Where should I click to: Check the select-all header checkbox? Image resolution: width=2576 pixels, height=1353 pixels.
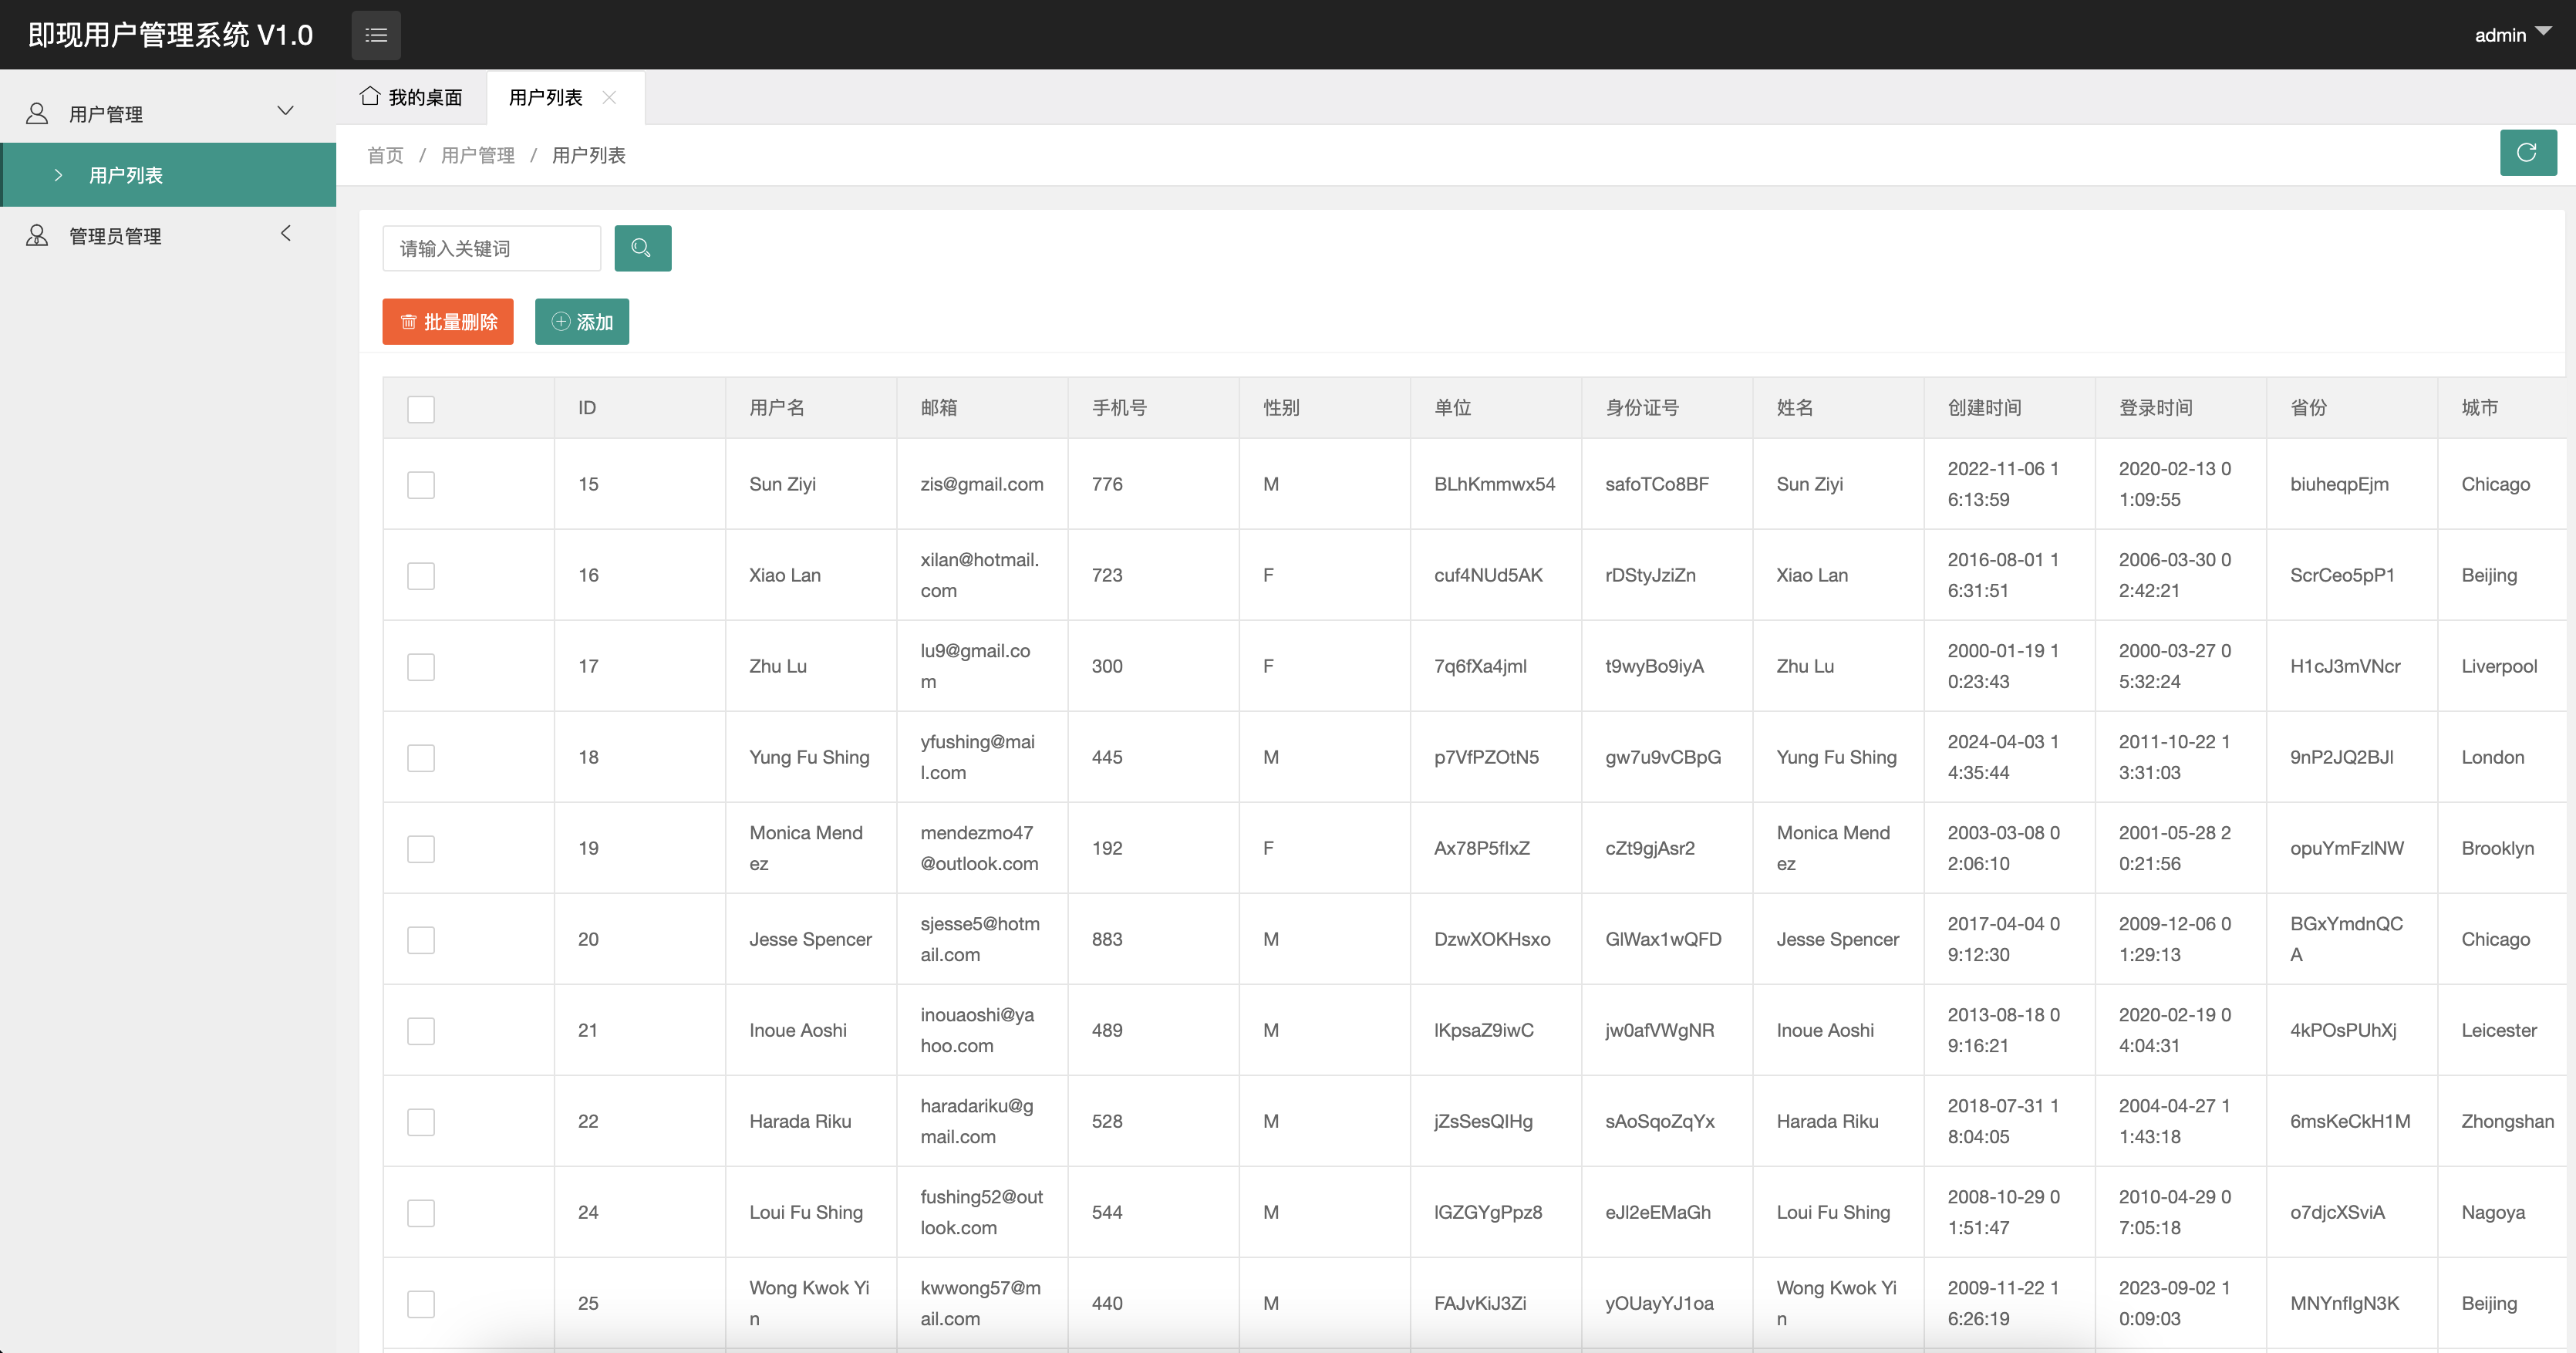click(x=421, y=409)
